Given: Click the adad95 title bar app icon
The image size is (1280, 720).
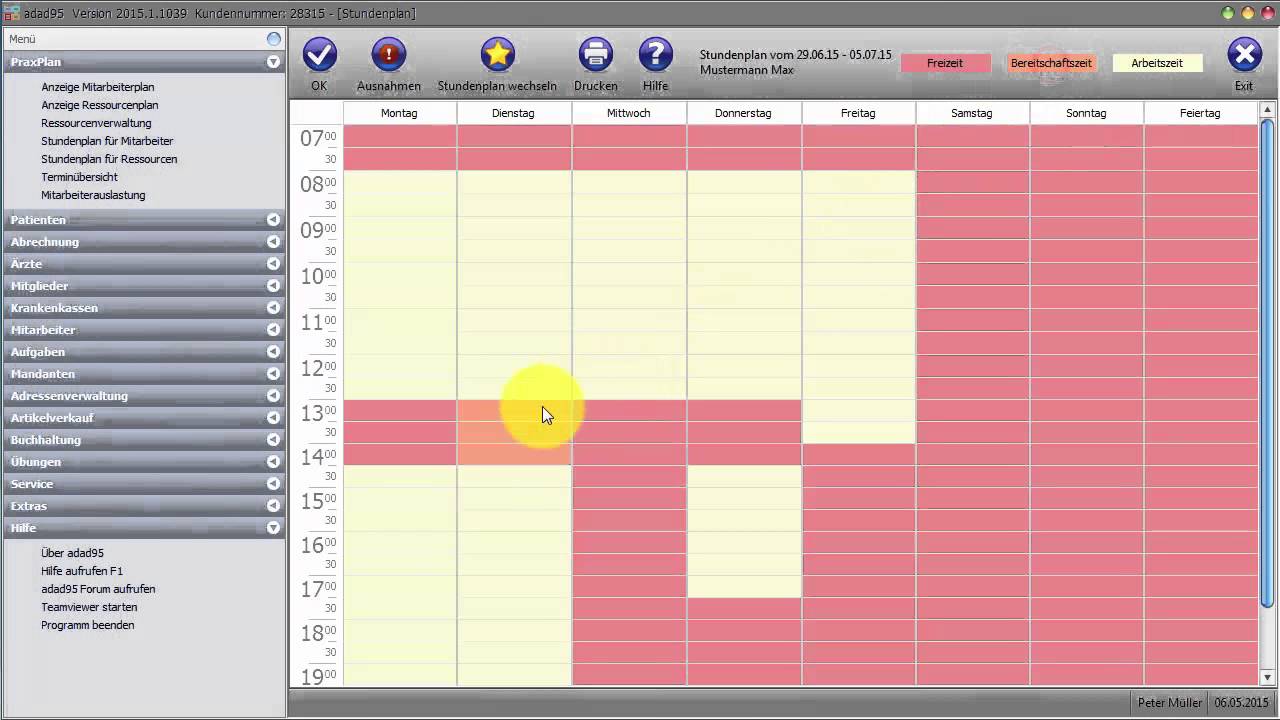Looking at the screenshot, I should [x=12, y=13].
